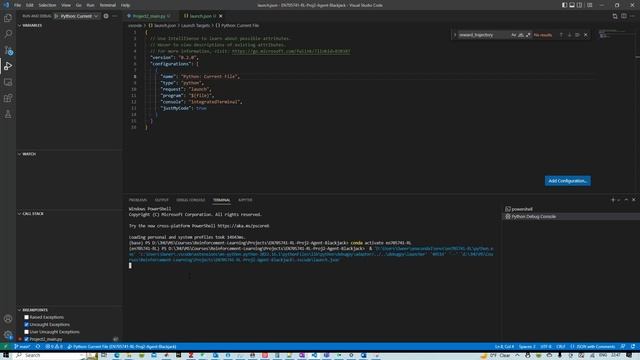This screenshot has height=360, width=640.
Task: Toggle Raised Exceptions breakpoint checkbox
Action: pos(27,317)
